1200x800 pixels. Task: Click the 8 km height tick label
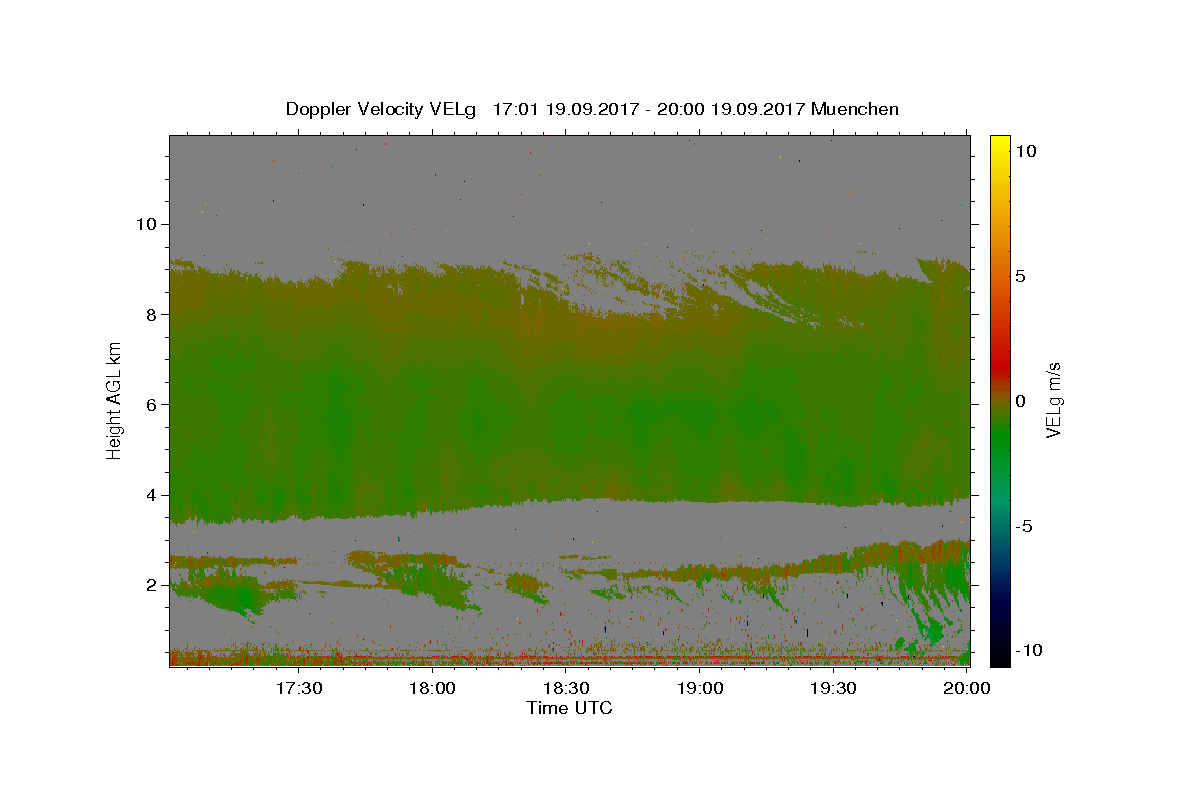pos(149,314)
